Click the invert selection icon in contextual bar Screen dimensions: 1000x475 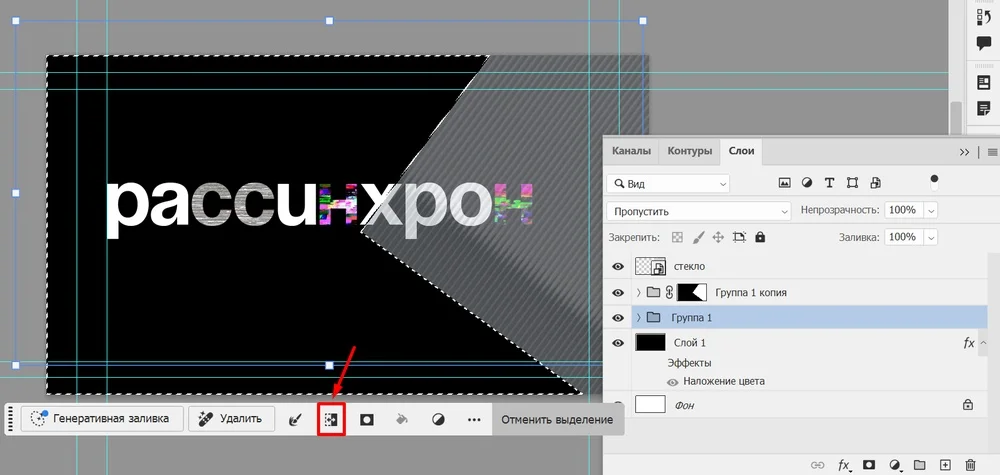pos(331,420)
